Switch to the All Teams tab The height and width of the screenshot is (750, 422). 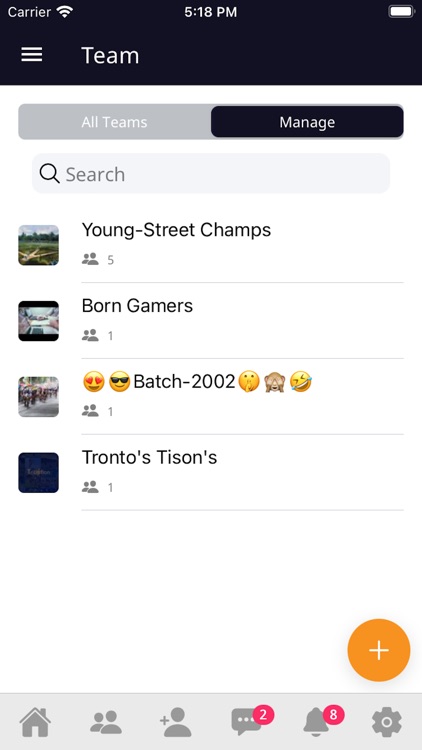[x=114, y=122]
